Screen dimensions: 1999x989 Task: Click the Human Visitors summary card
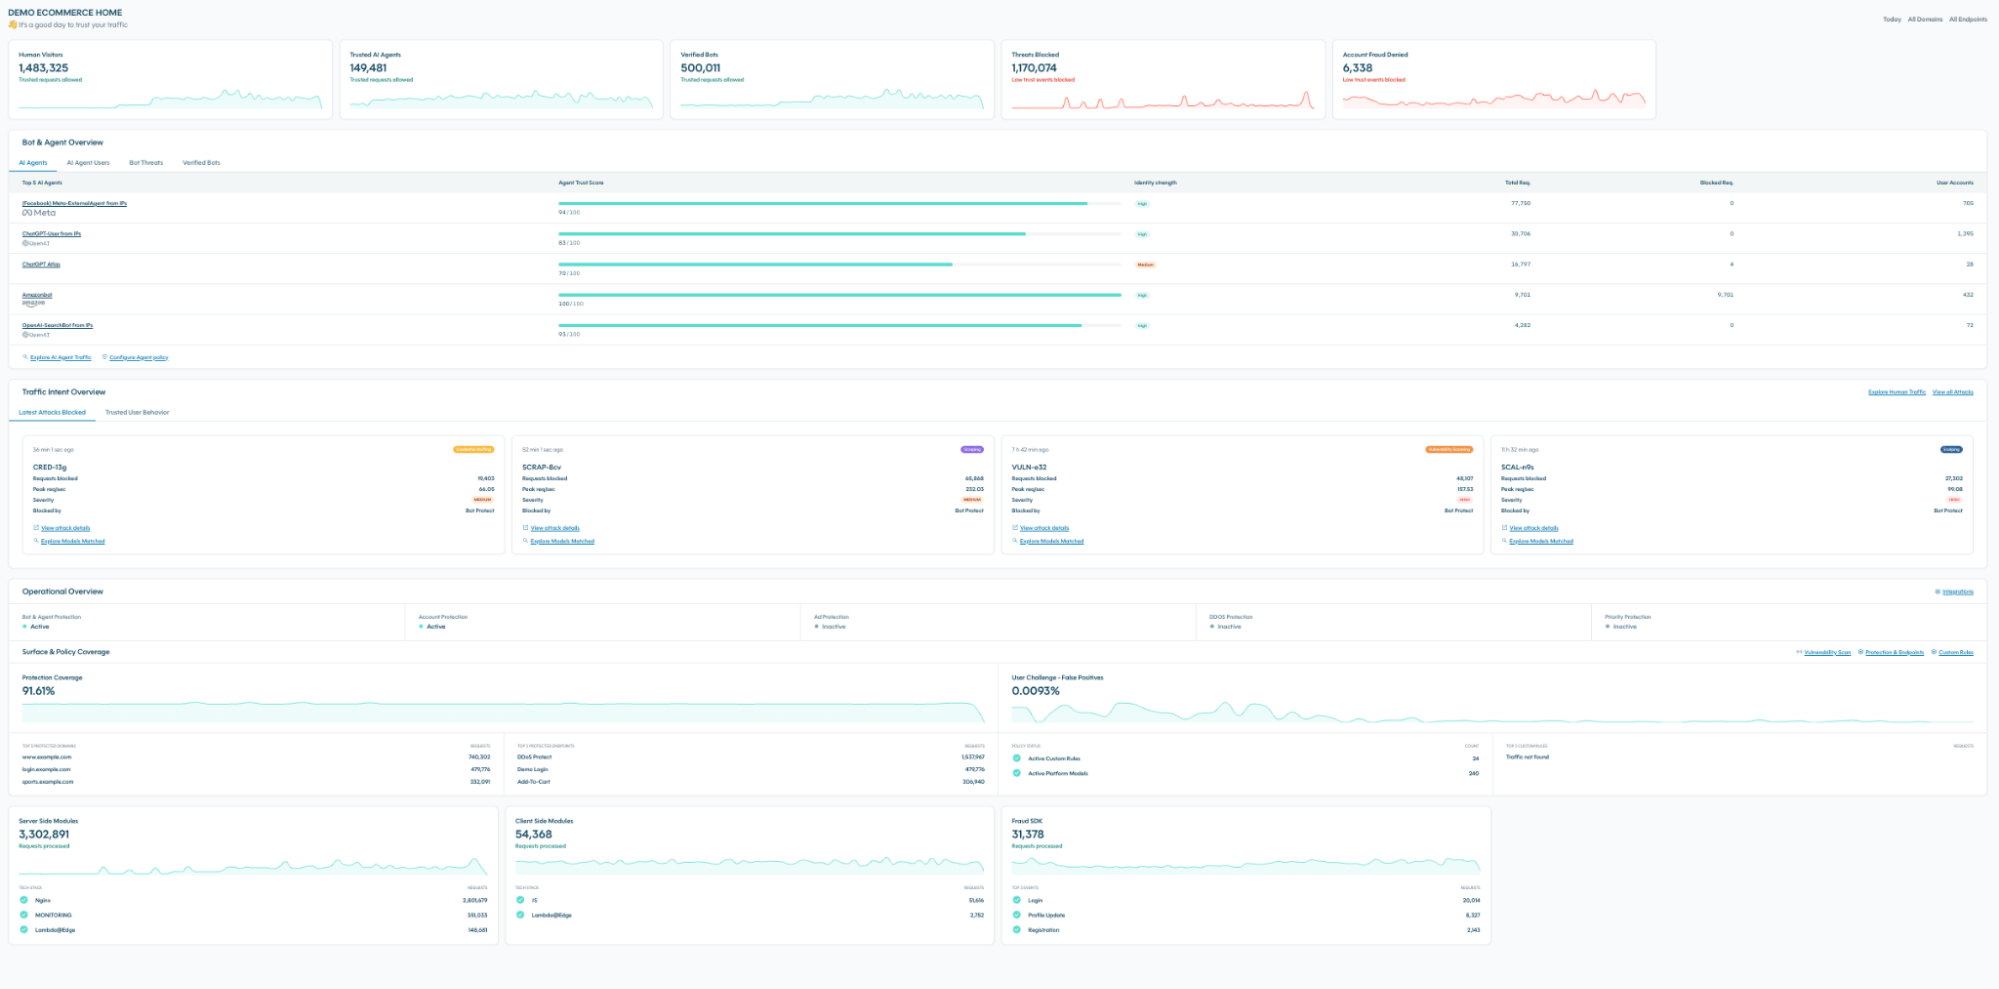click(171, 79)
